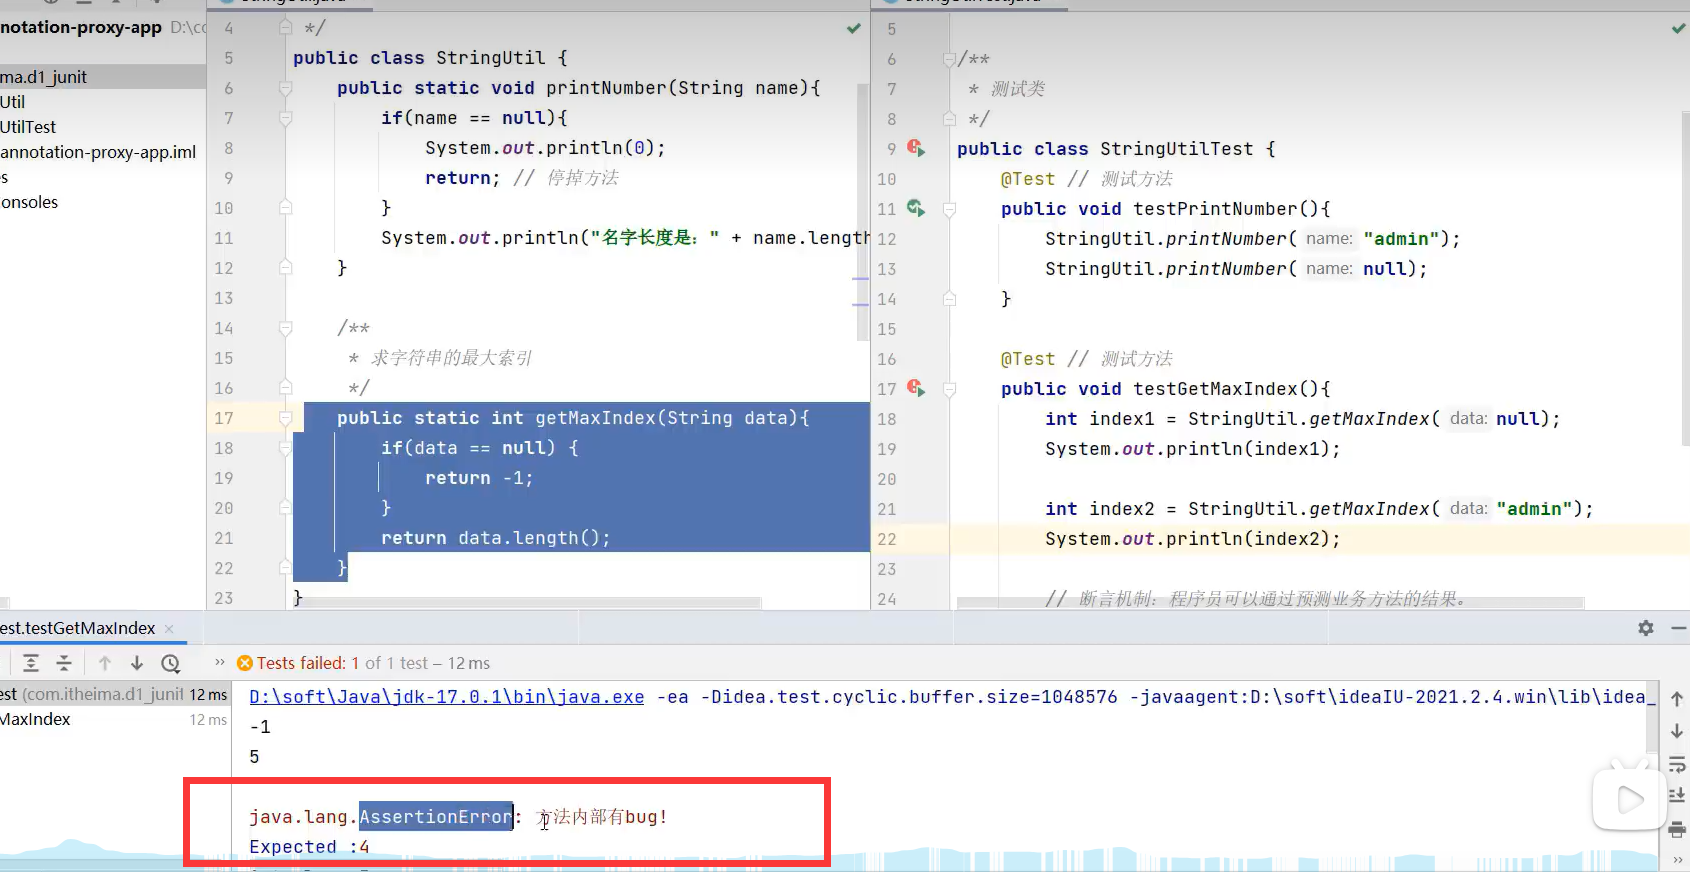Viewport: 1690px width, 872px height.
Task: Print the console output
Action: tap(1677, 829)
